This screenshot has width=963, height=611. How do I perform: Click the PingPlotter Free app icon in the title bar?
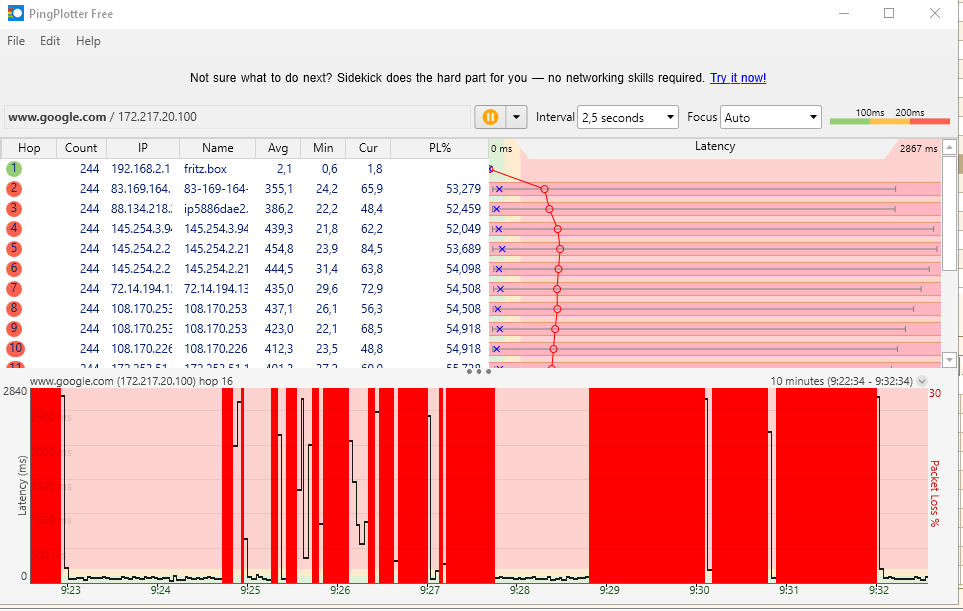15,13
